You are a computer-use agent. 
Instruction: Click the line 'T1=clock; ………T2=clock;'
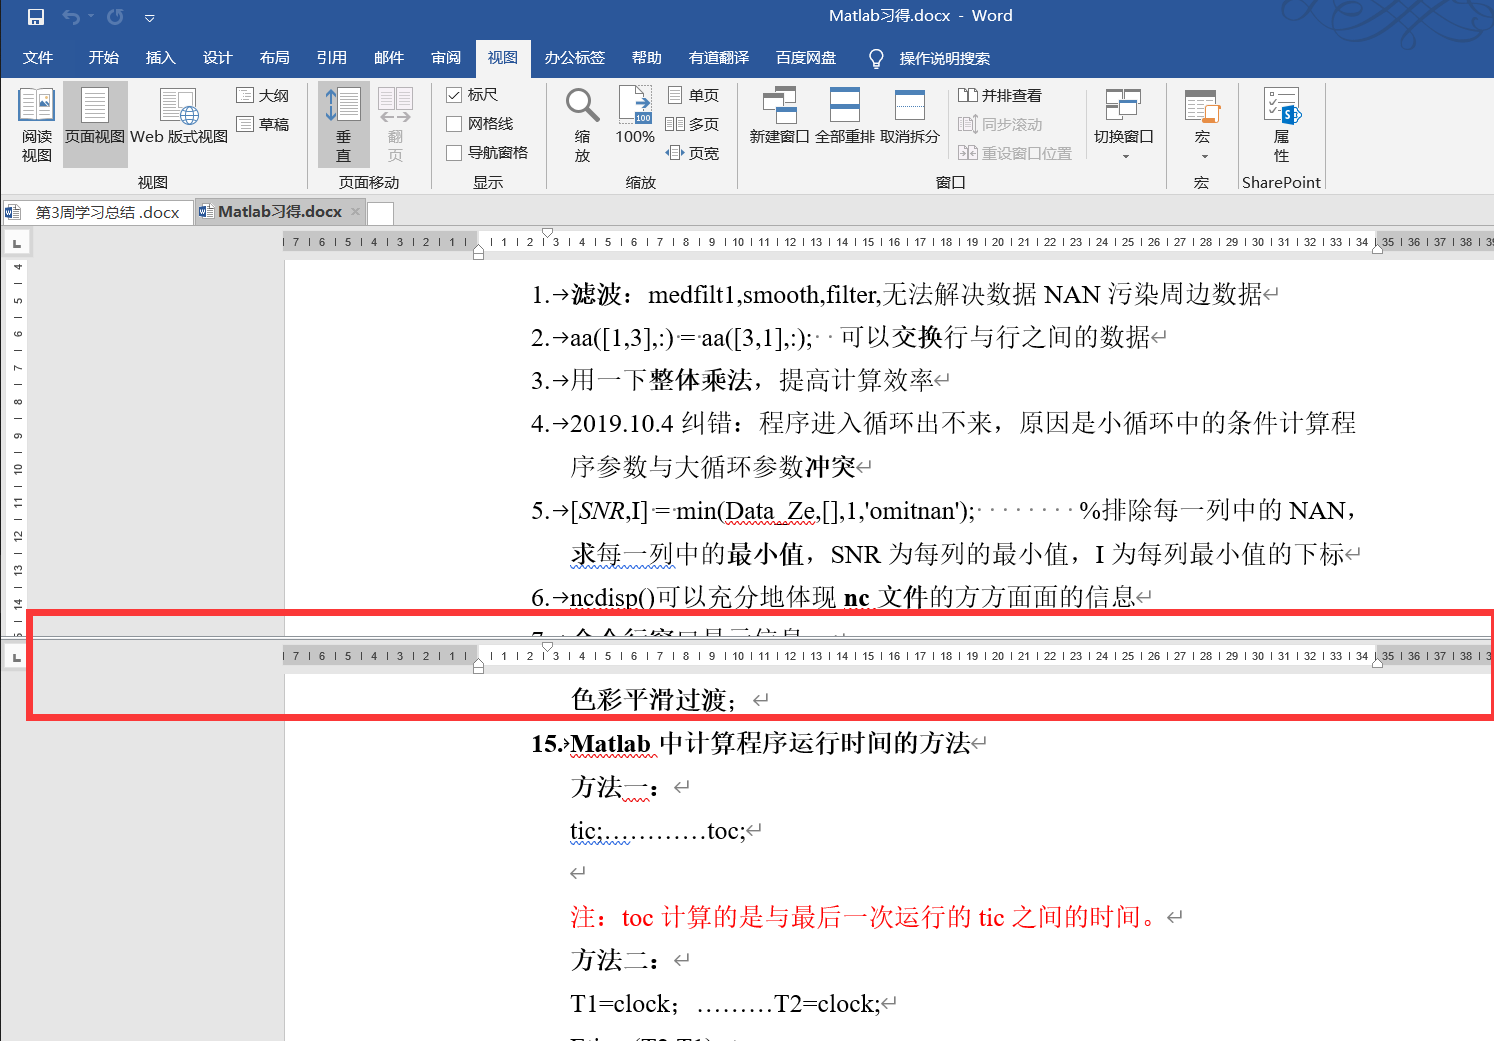(x=725, y=1004)
